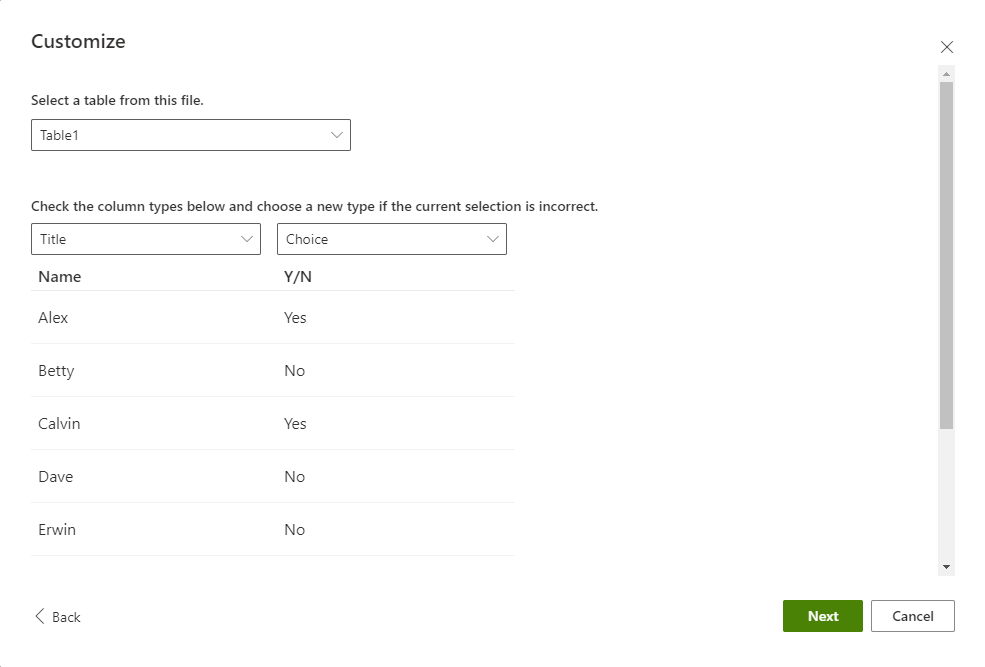Select the Erwin cell
The height and width of the screenshot is (667, 985).
pyautogui.click(x=57, y=529)
